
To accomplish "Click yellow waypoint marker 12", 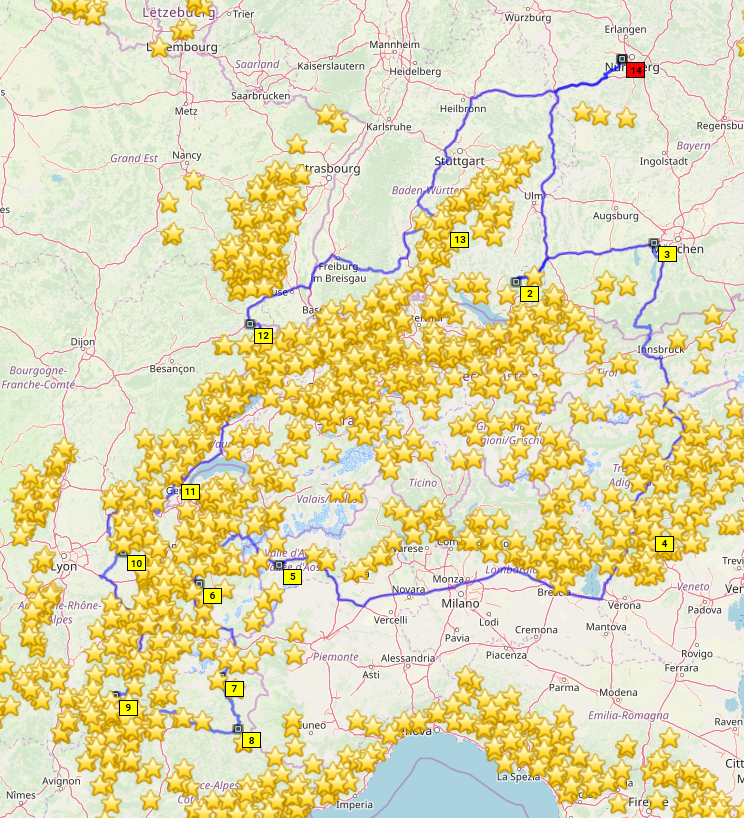I will click(263, 336).
